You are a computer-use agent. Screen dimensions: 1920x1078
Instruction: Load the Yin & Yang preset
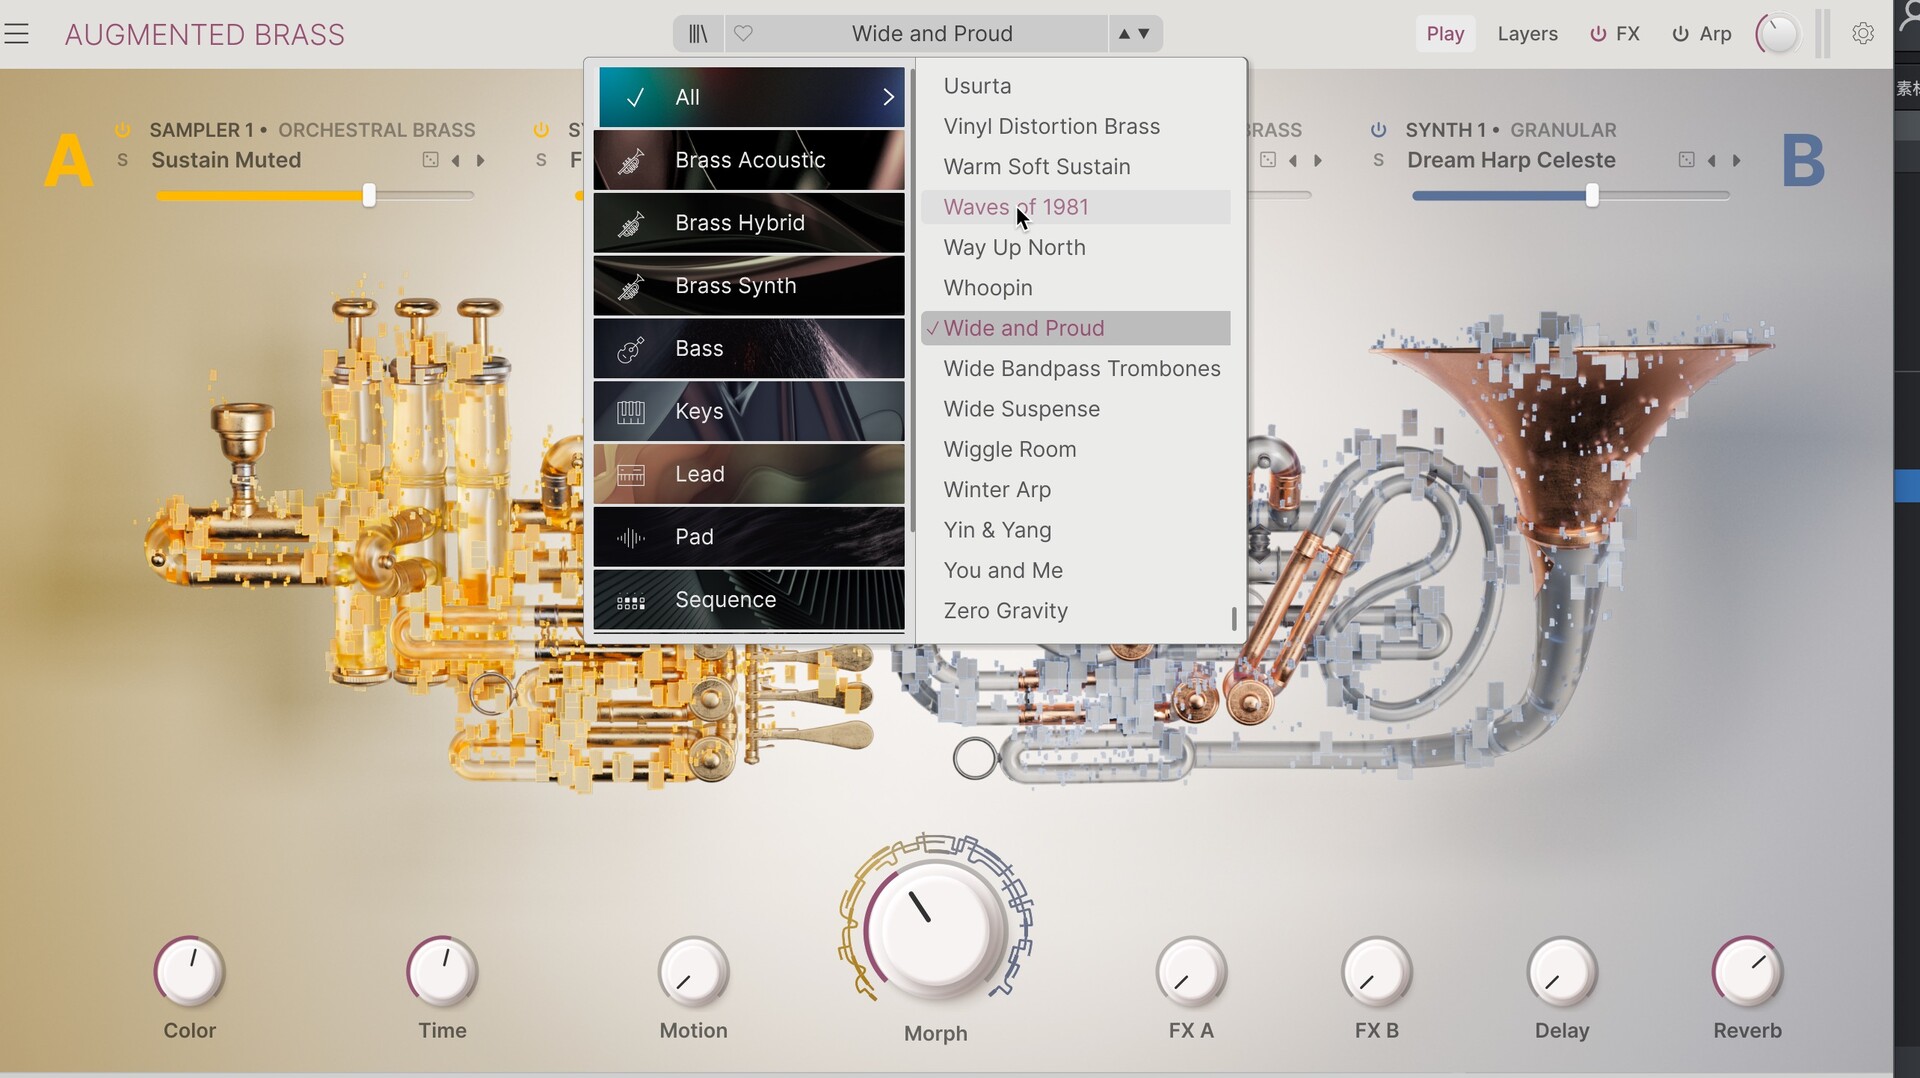[1075, 530]
